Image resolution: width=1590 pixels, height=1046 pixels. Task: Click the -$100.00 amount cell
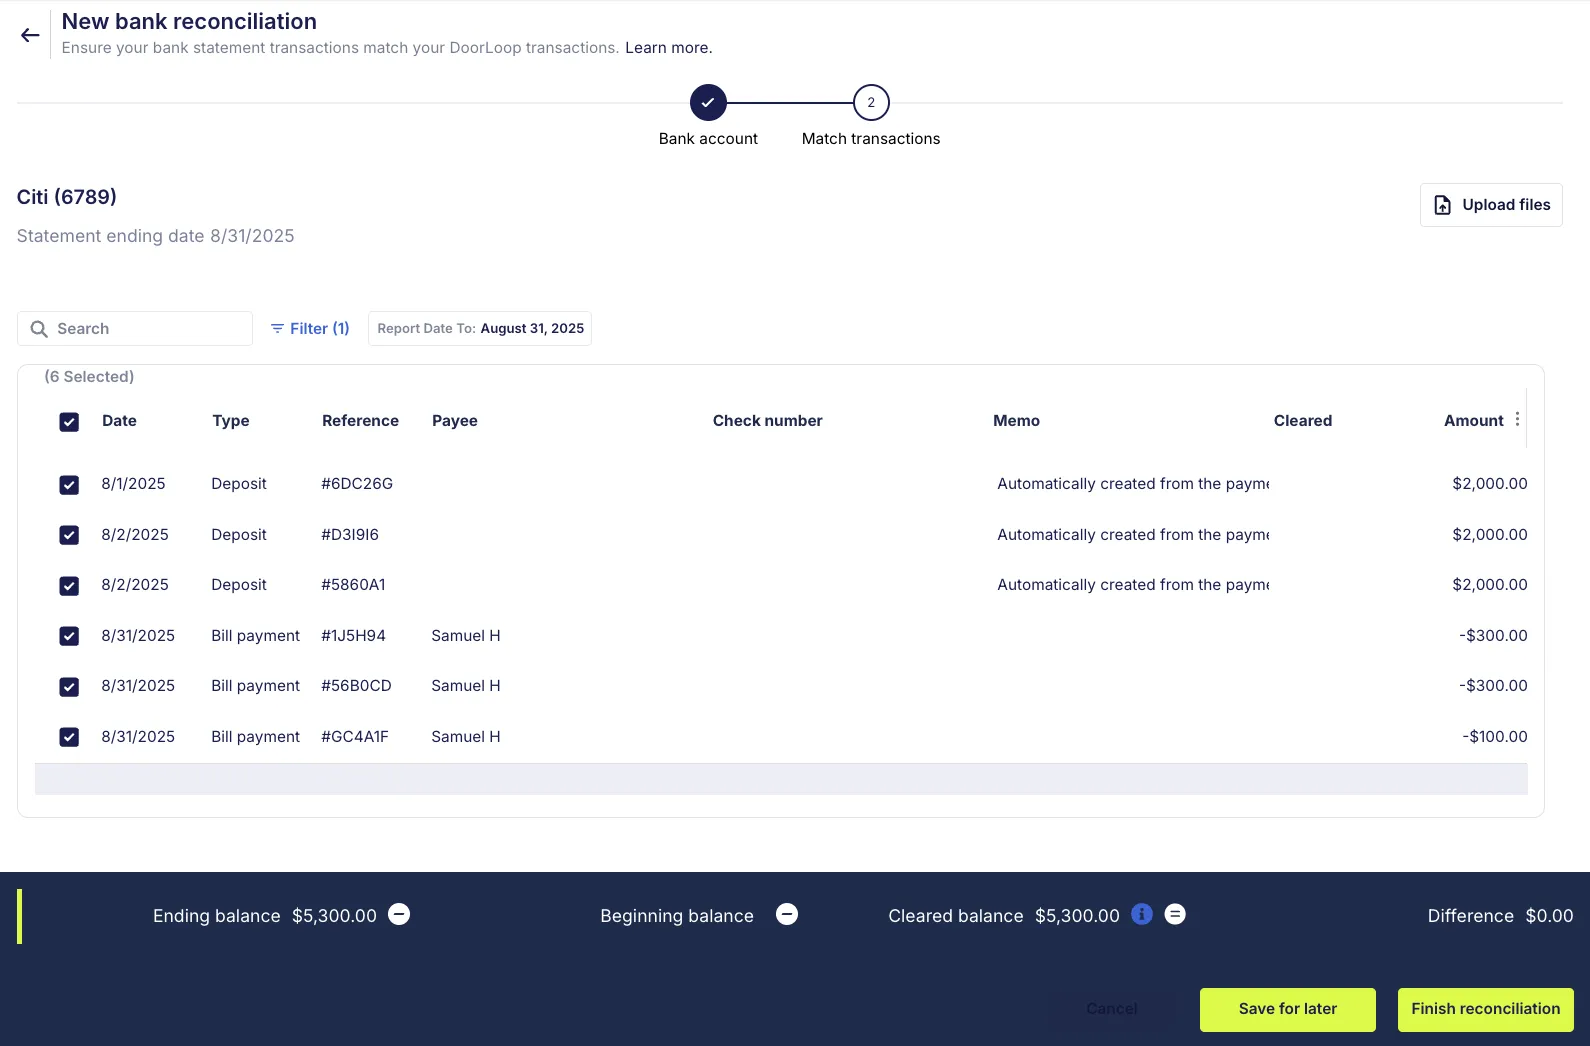1495,737
